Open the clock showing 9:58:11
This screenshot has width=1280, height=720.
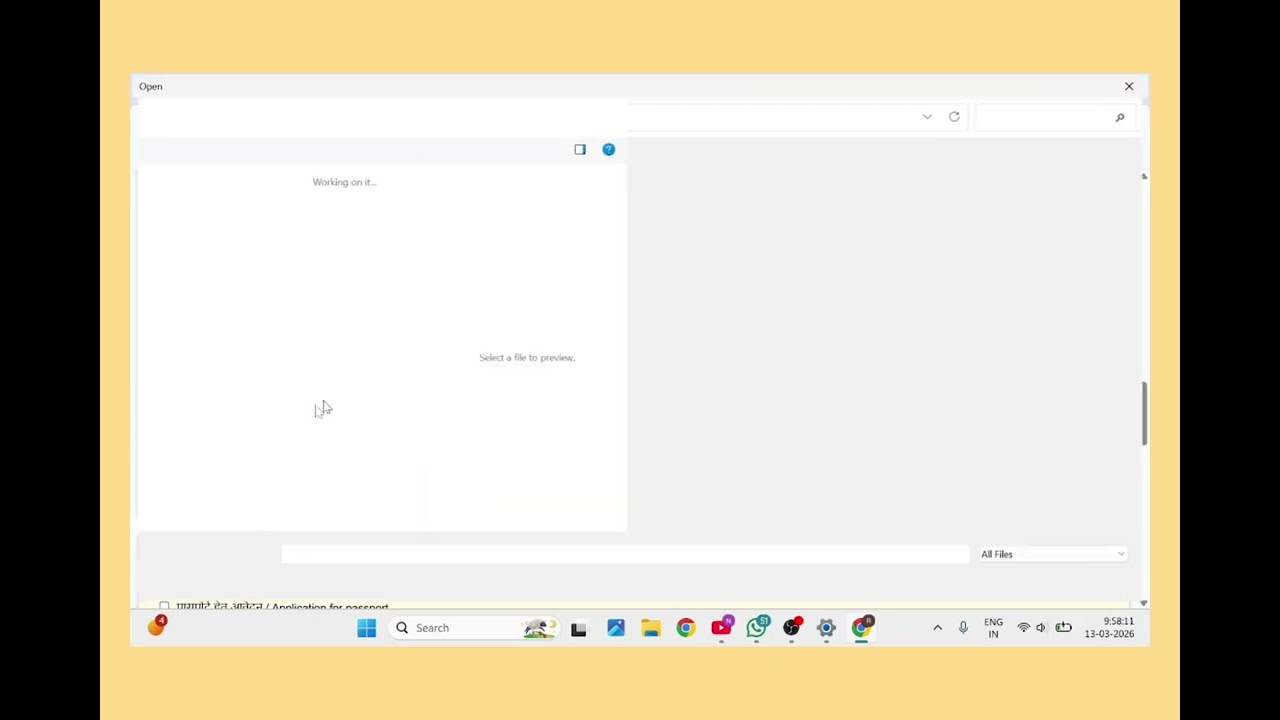coord(1110,628)
